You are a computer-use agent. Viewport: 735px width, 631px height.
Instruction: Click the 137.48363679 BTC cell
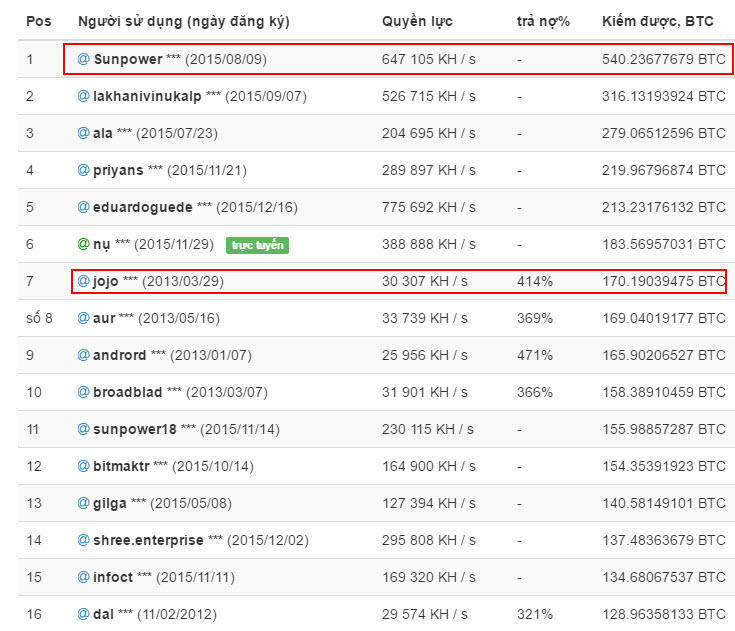664,541
